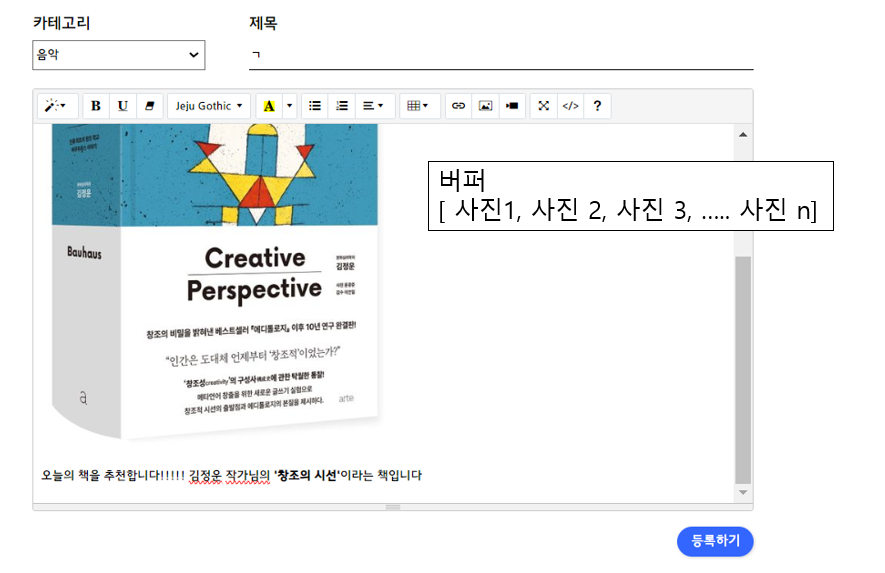This screenshot has width=885, height=573.
Task: Select the Creative Perspective book image
Action: 215,281
